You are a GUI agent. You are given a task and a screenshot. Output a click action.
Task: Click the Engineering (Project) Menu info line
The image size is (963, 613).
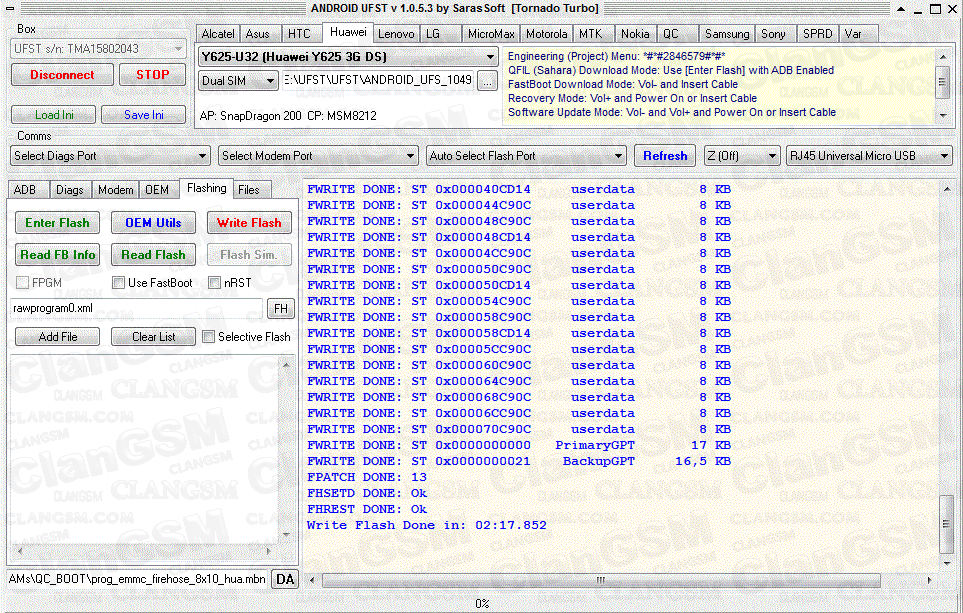pyautogui.click(x=617, y=56)
